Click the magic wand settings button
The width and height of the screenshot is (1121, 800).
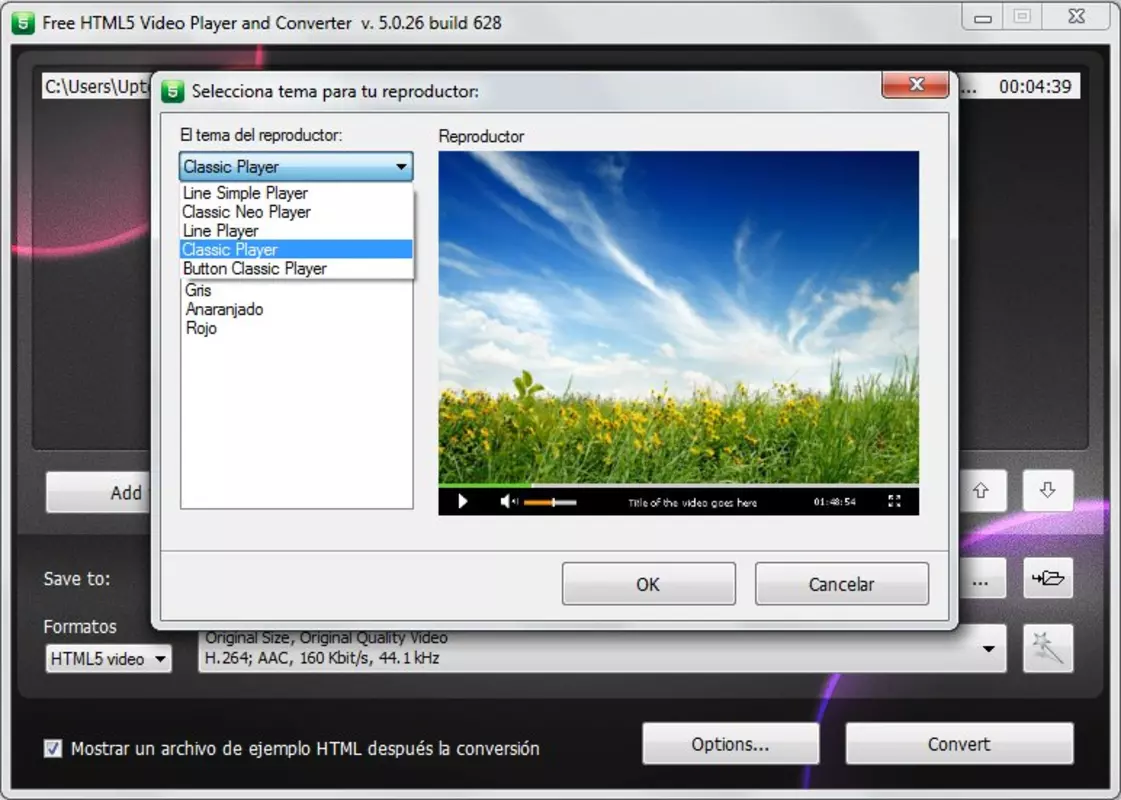(1047, 648)
